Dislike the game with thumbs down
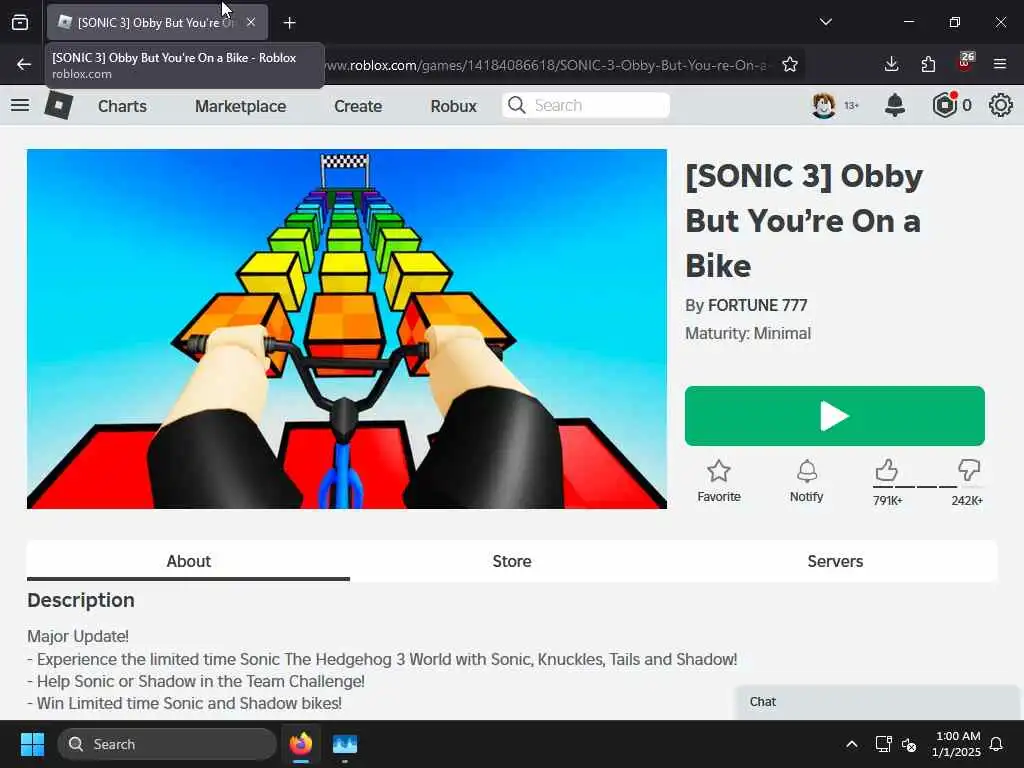Screen dimensions: 1024x768 pos(969,470)
